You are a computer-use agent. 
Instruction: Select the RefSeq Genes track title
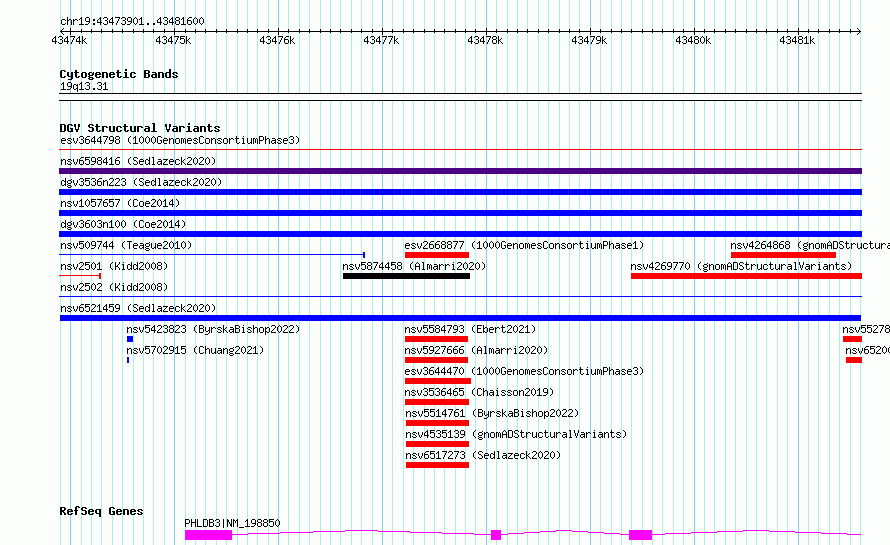[x=101, y=511]
